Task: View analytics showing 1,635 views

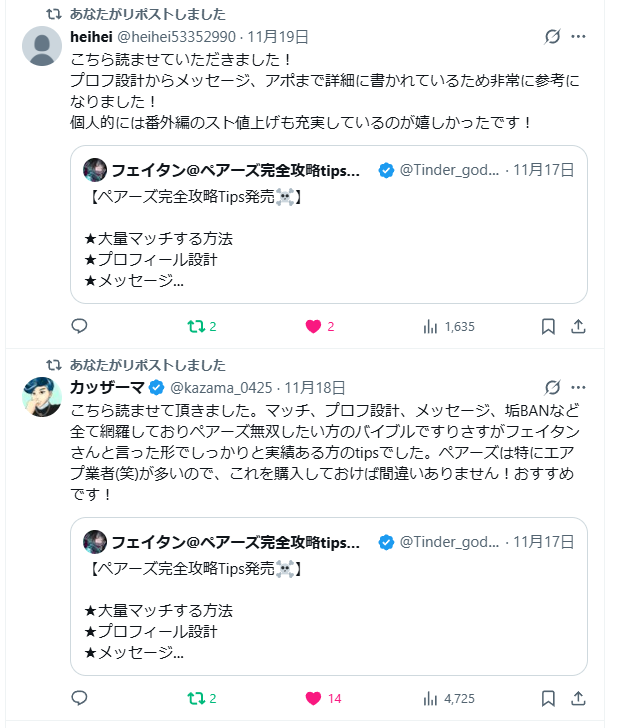Action: pos(449,326)
